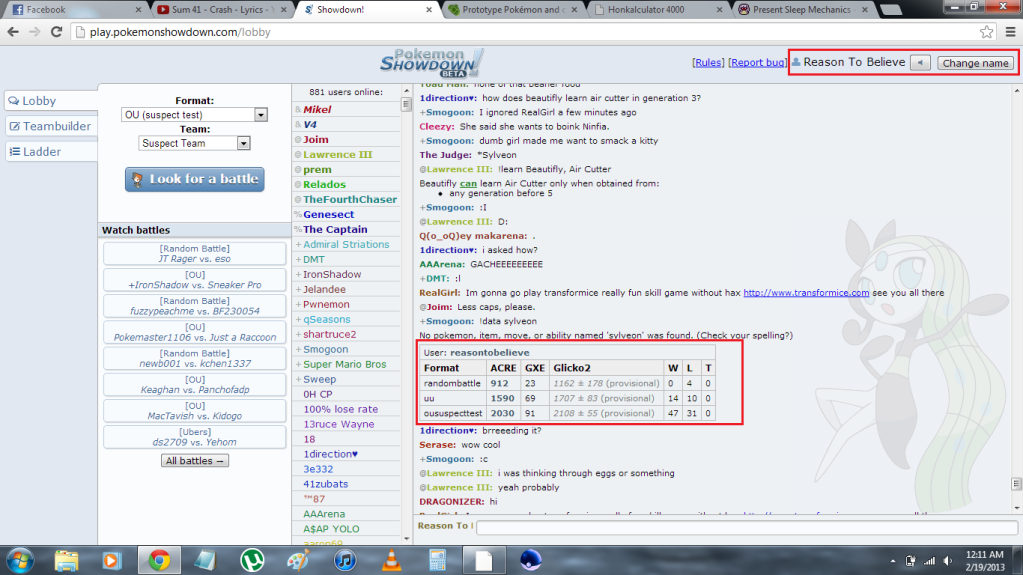Open Paint from taskbar

299,561
